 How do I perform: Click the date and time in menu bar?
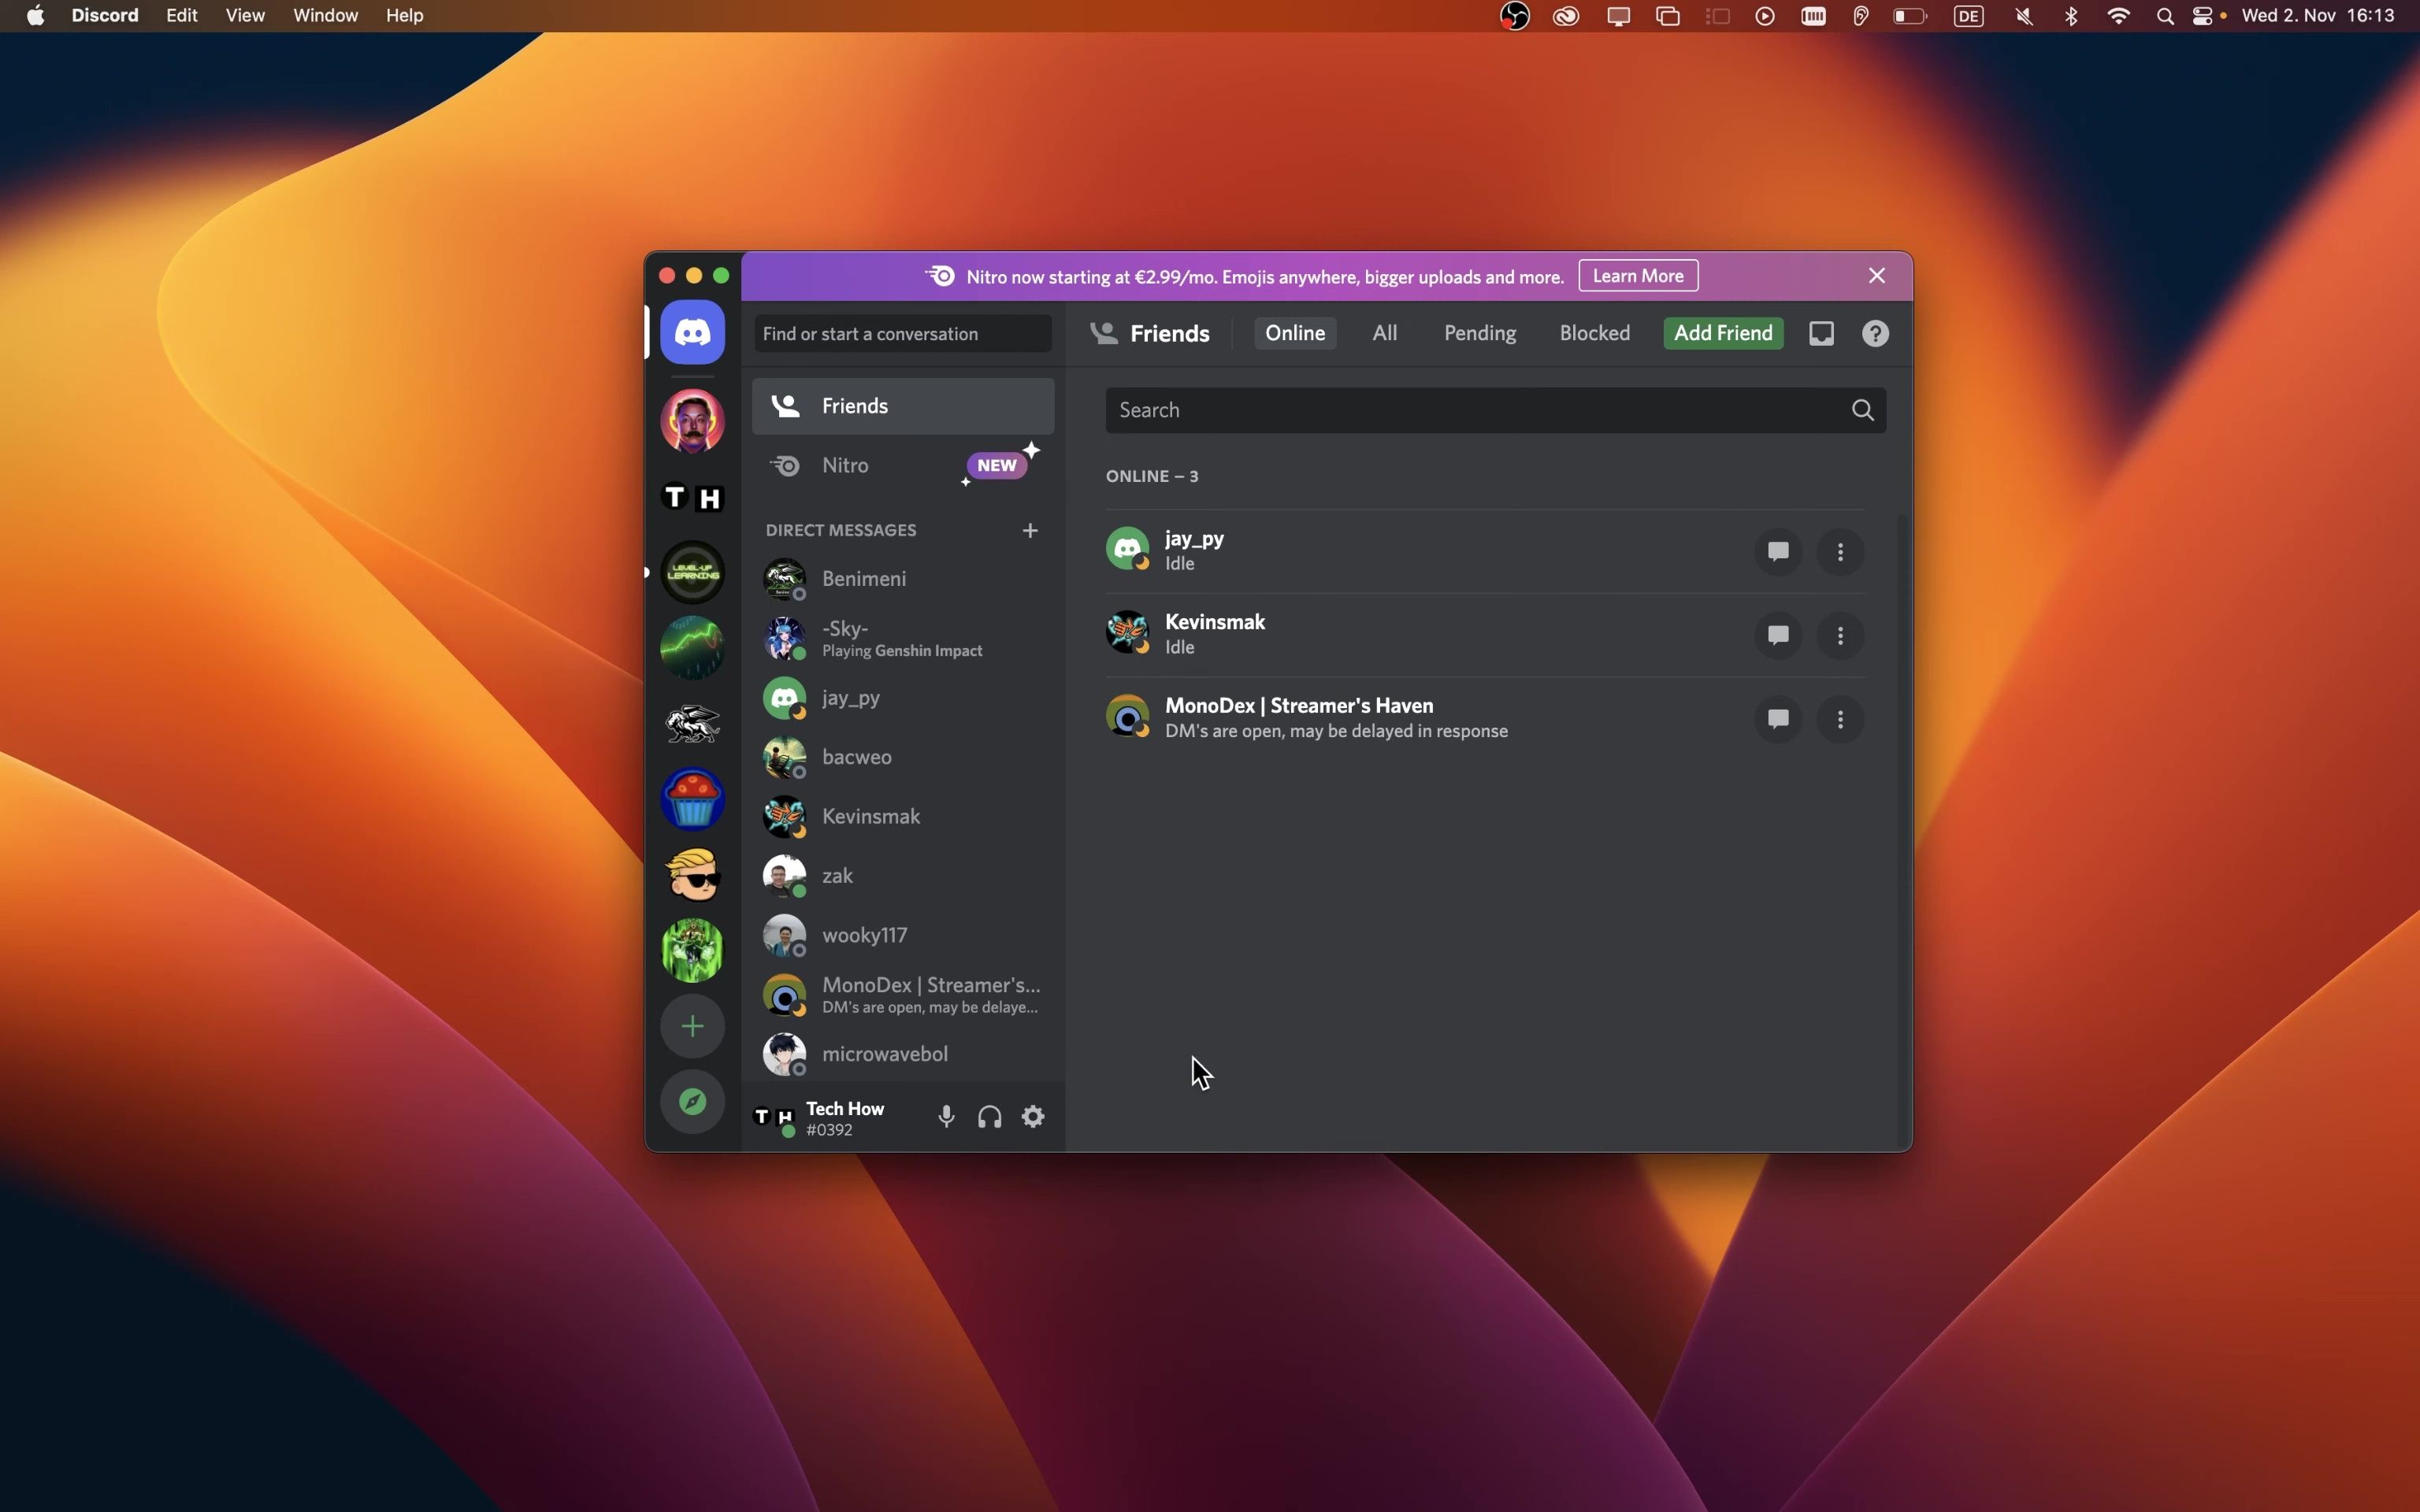(x=2319, y=16)
